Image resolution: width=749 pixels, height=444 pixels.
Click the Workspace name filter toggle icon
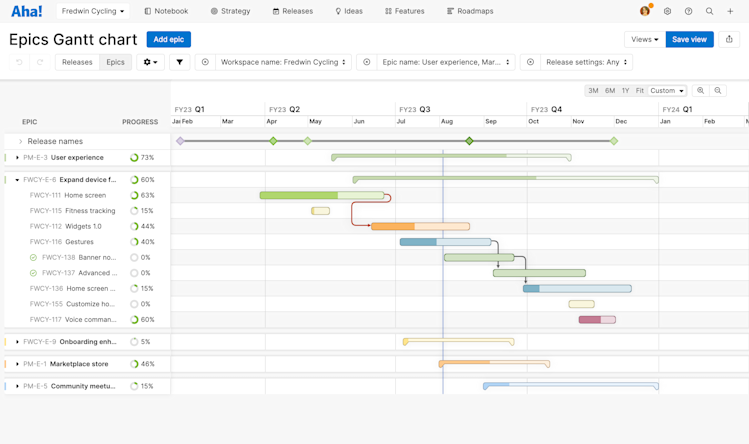pyautogui.click(x=205, y=62)
